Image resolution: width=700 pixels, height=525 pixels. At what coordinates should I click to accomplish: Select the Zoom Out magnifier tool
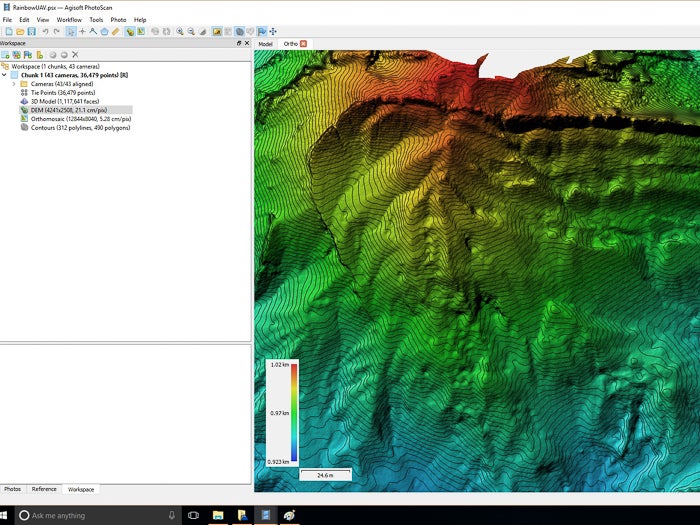(x=192, y=32)
